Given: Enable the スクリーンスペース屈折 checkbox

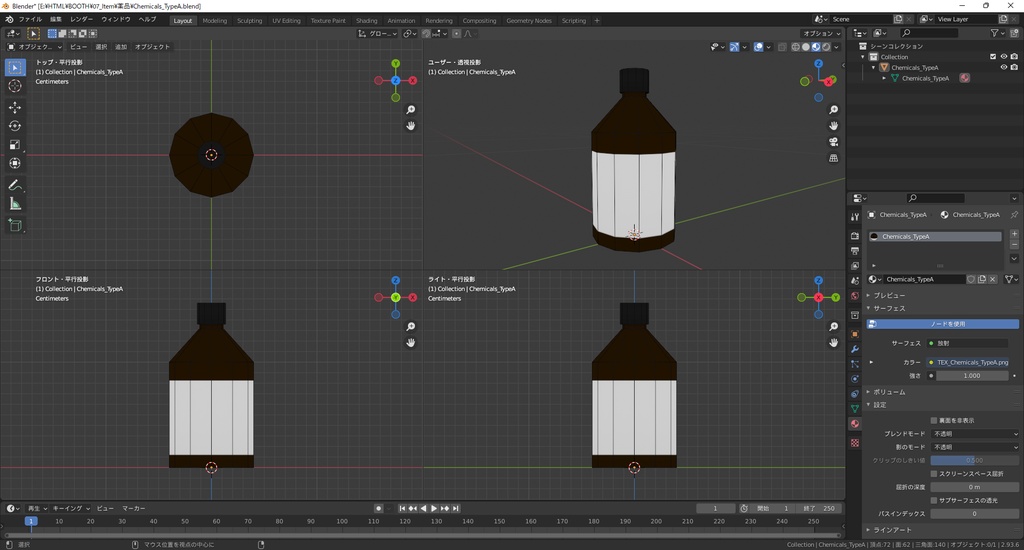Looking at the screenshot, I should pyautogui.click(x=934, y=473).
